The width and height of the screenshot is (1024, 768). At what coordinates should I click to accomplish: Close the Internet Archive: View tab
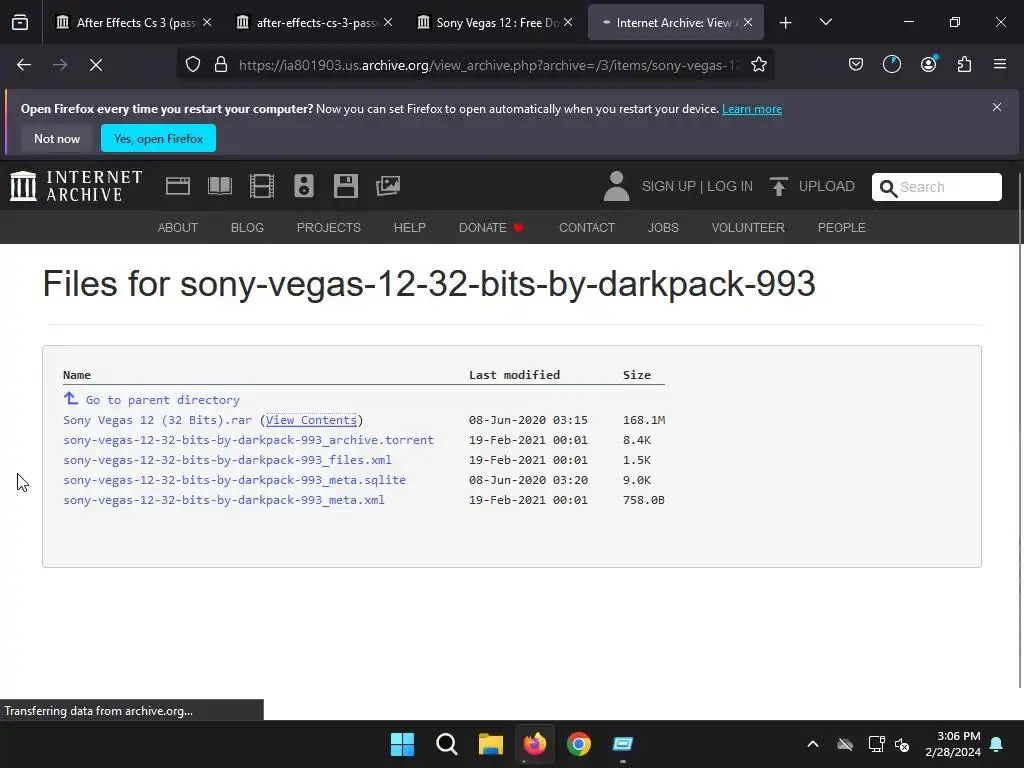click(748, 22)
